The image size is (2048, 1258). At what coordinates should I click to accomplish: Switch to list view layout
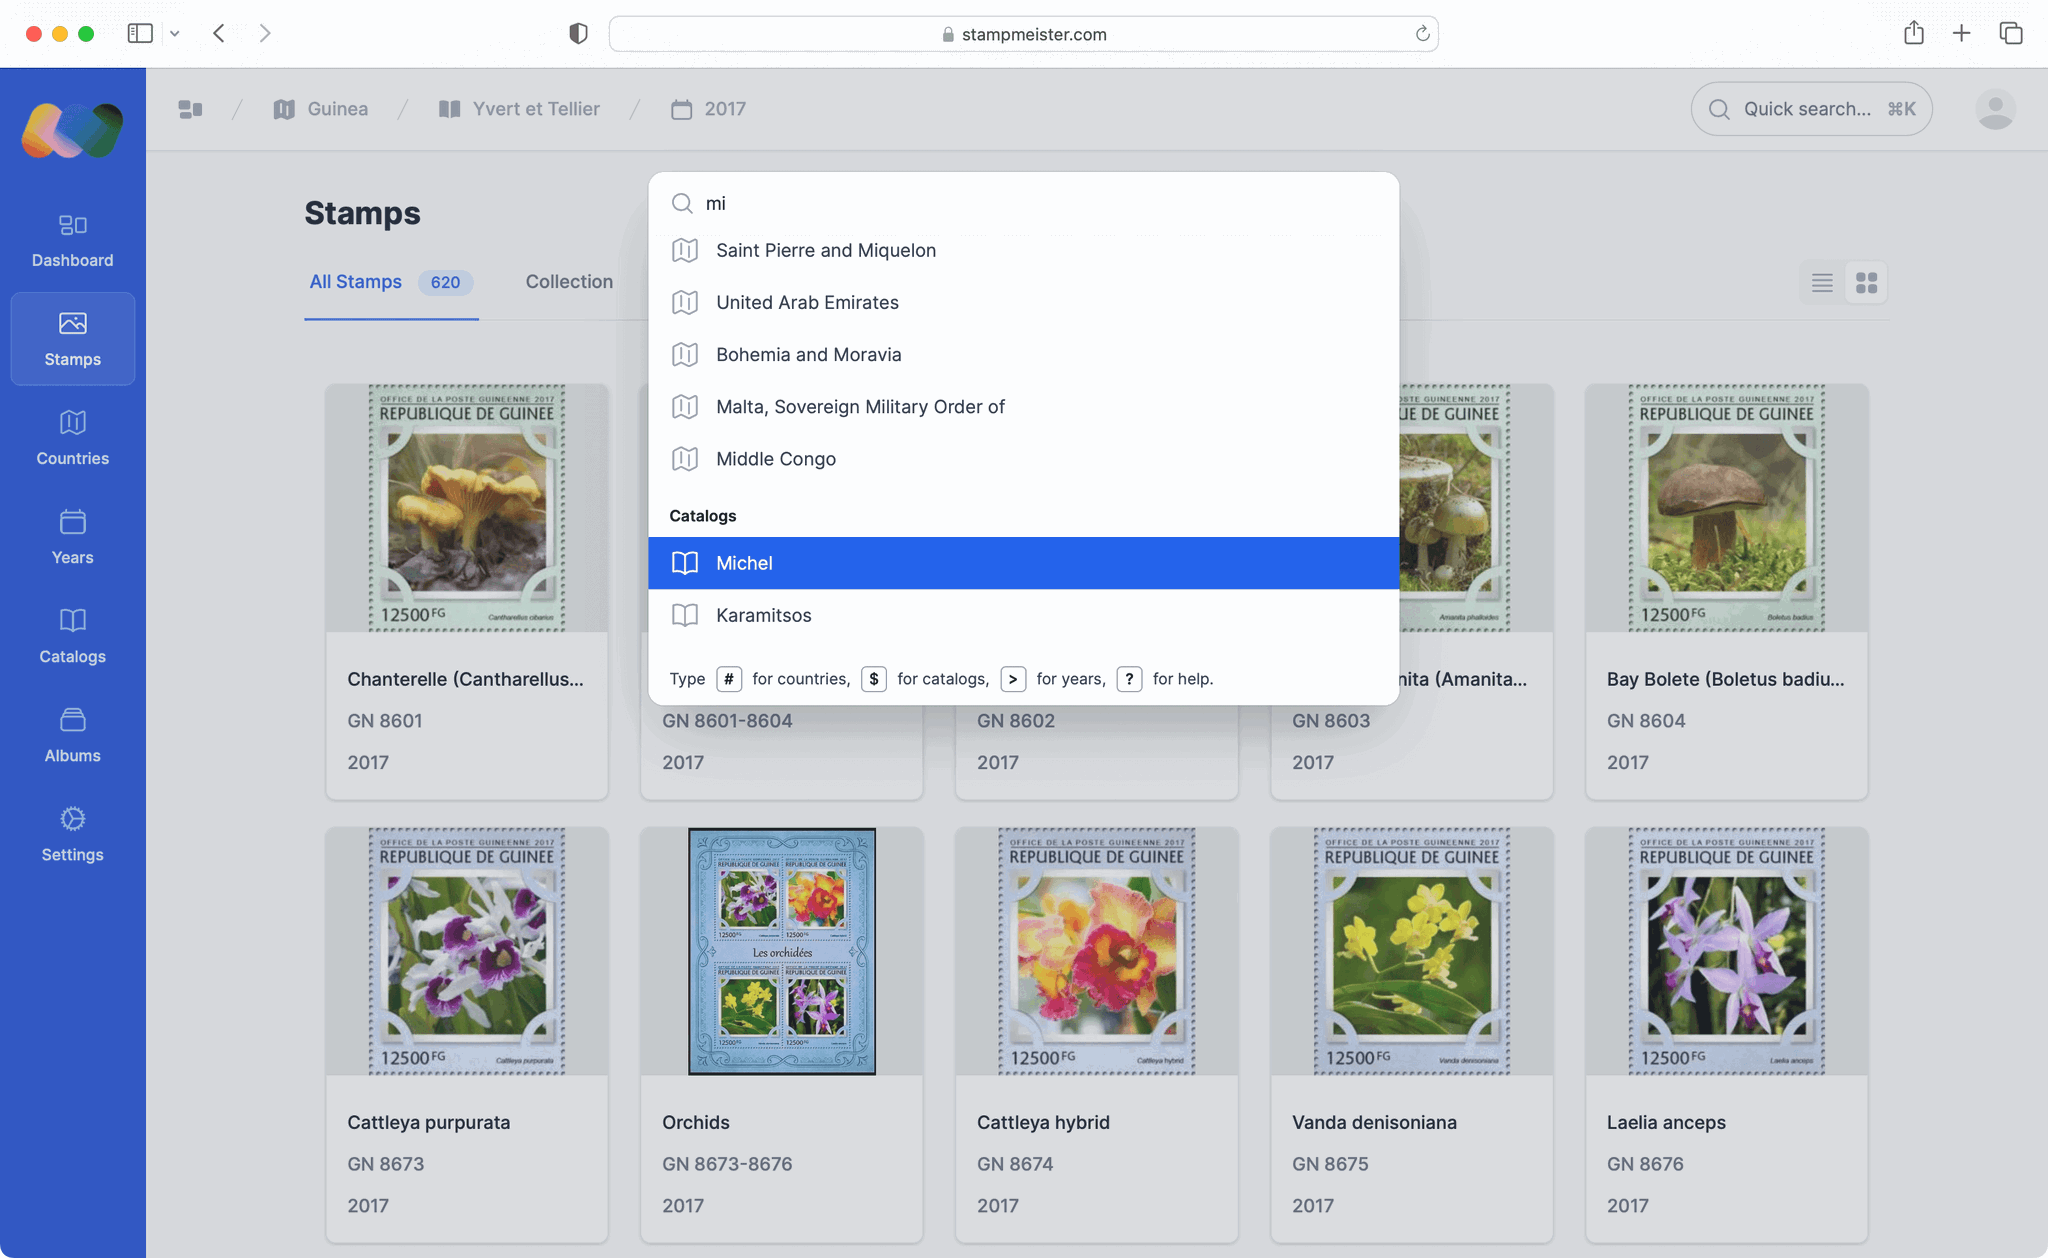(1821, 283)
